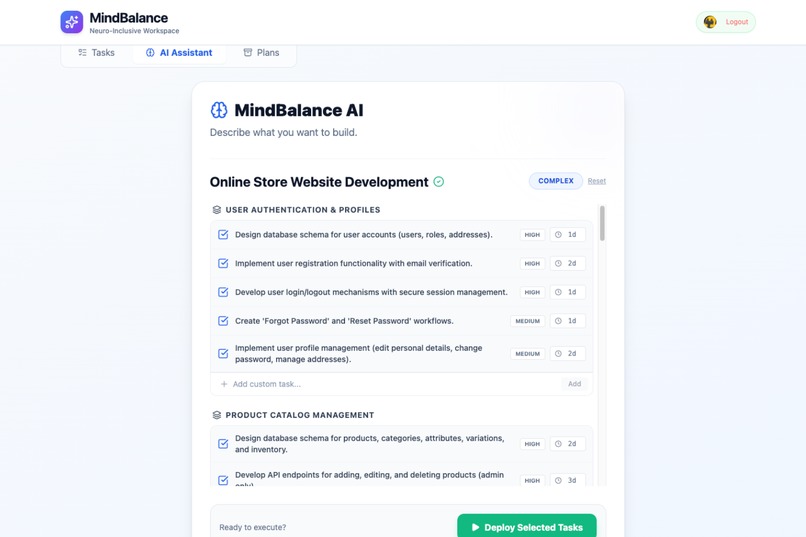
Task: Click 'PRODUCT CATALOG MANAGEMENT' section header
Action: (300, 415)
